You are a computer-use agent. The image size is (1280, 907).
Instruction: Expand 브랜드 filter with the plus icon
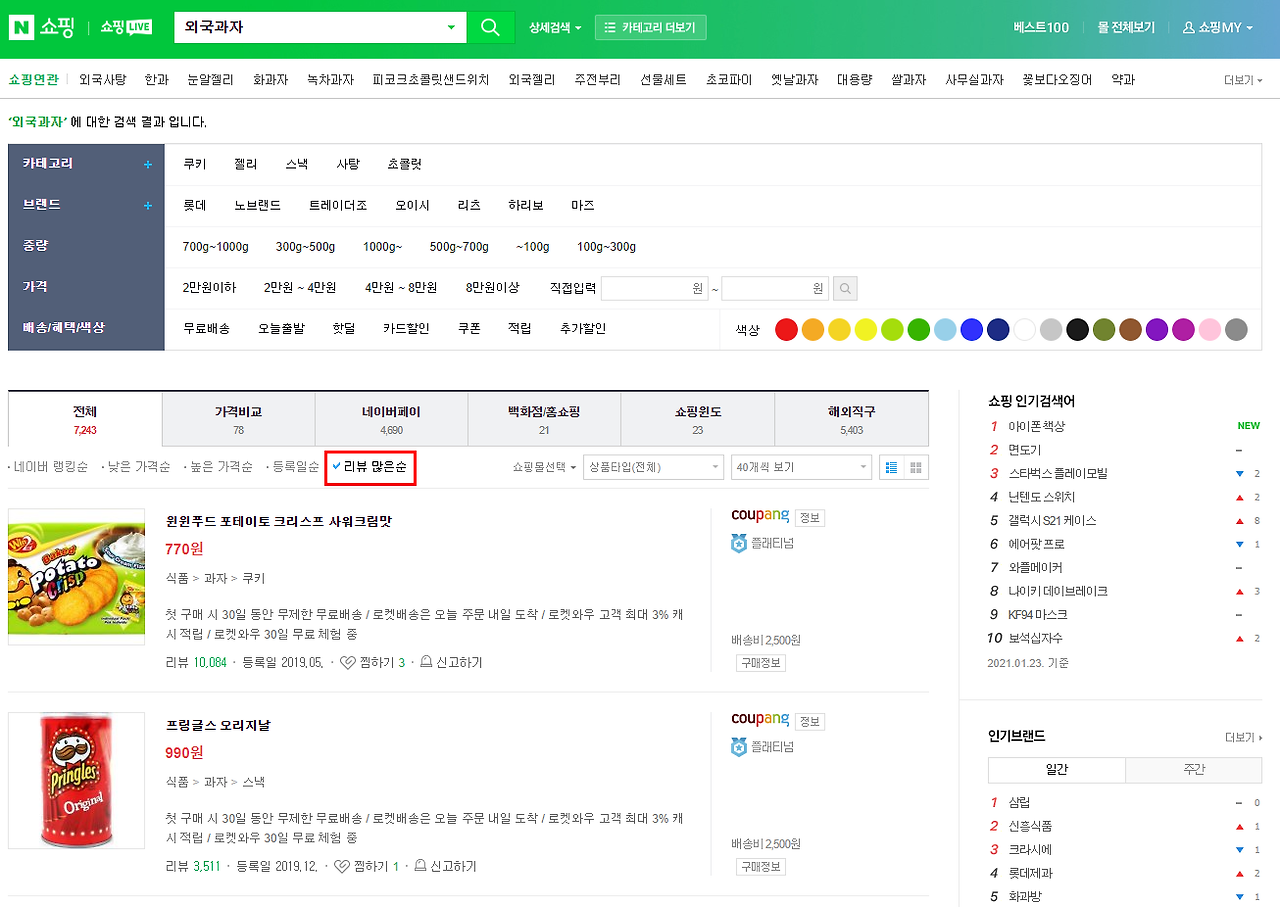coord(148,205)
